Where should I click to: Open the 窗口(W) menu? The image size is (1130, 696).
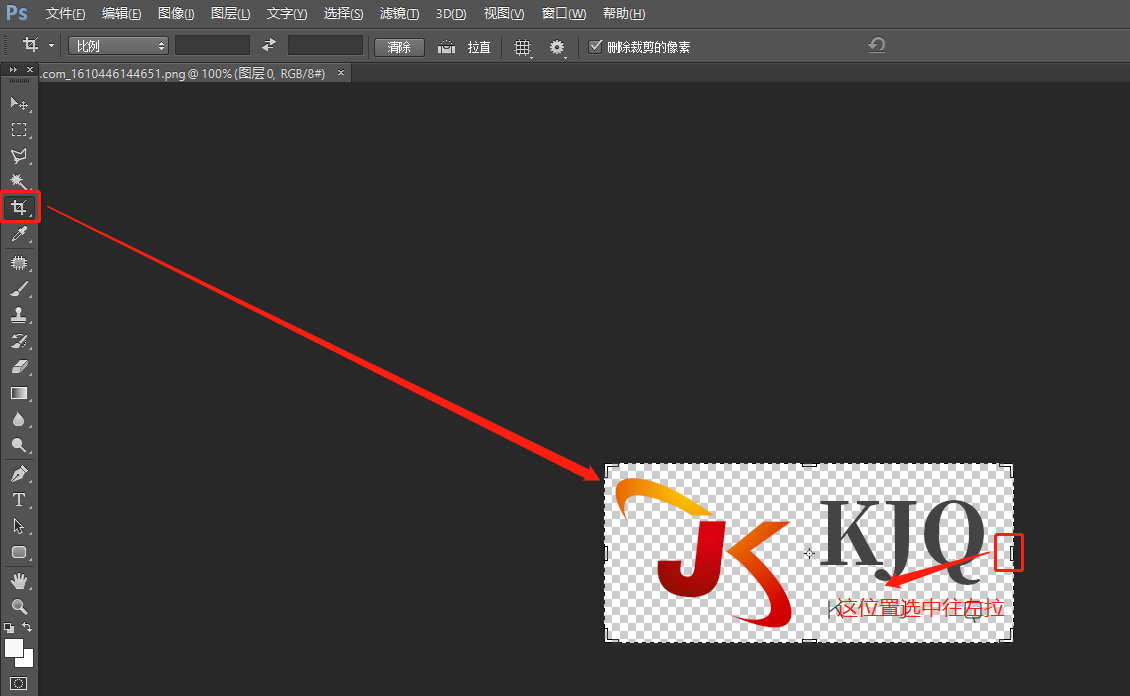click(564, 14)
